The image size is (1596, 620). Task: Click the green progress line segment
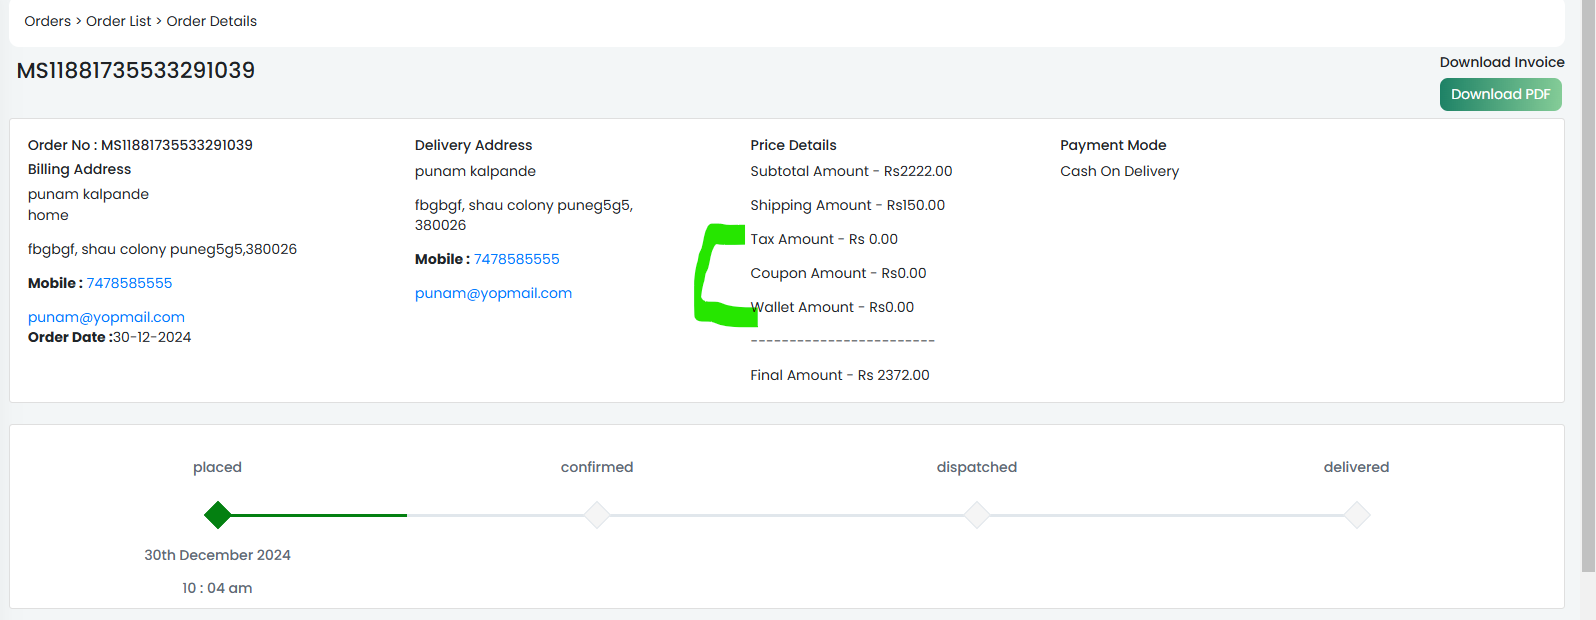tap(318, 515)
